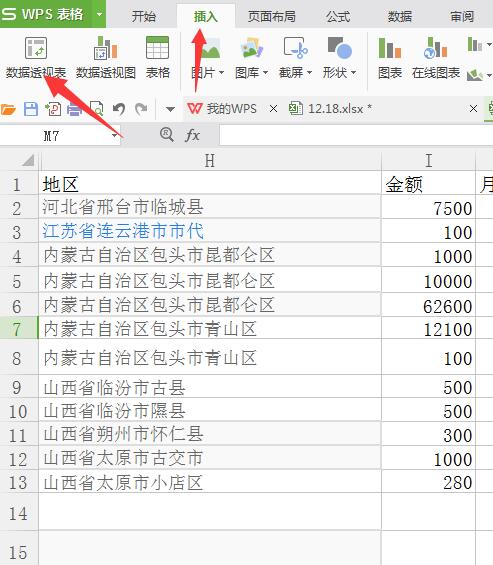493x565 pixels.
Task: Select column H header
Action: 210,161
